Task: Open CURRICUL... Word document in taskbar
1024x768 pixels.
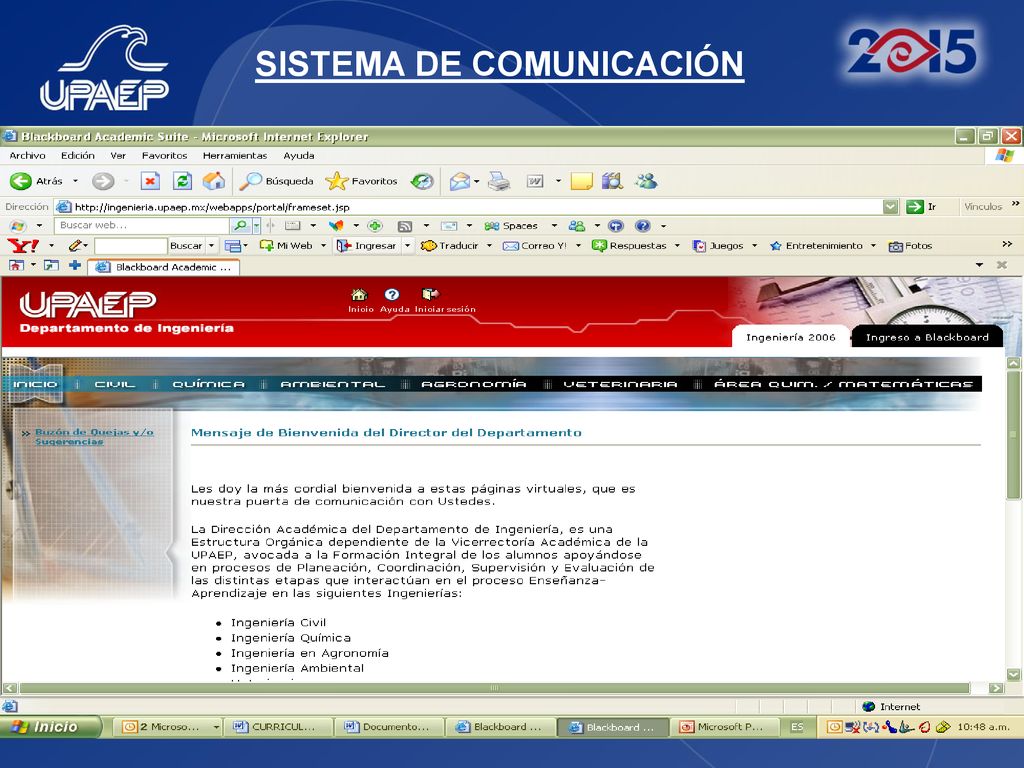Action: [x=278, y=727]
